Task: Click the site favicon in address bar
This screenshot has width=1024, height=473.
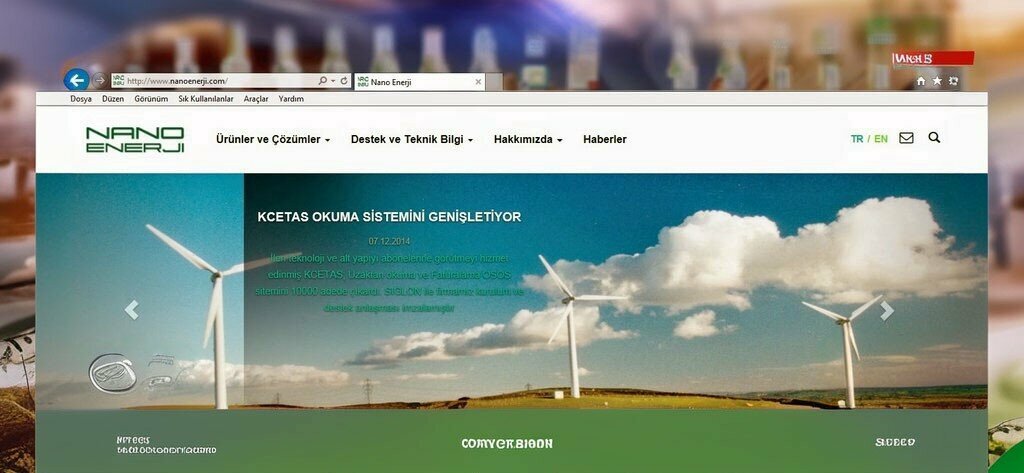Action: click(x=118, y=81)
